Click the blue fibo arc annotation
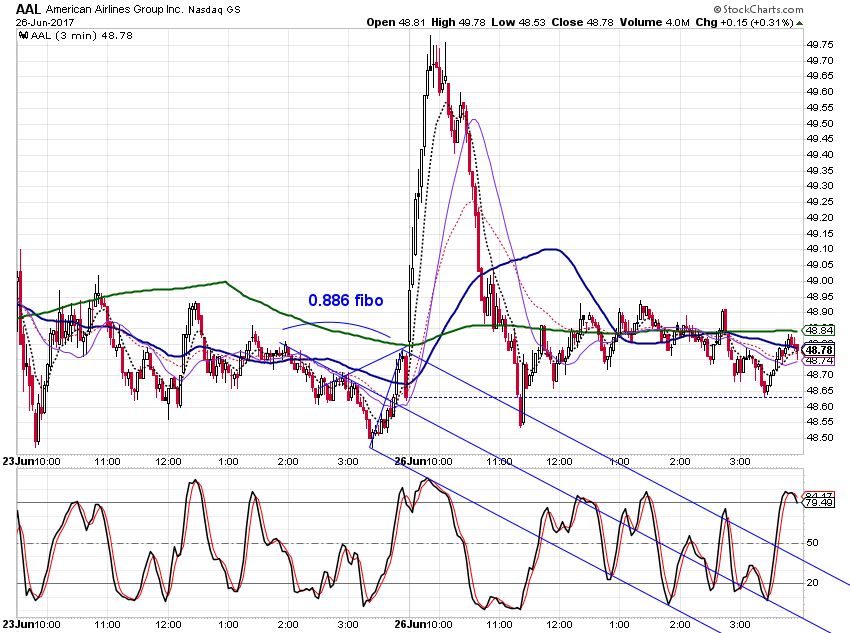The width and height of the screenshot is (850, 633). click(x=336, y=325)
